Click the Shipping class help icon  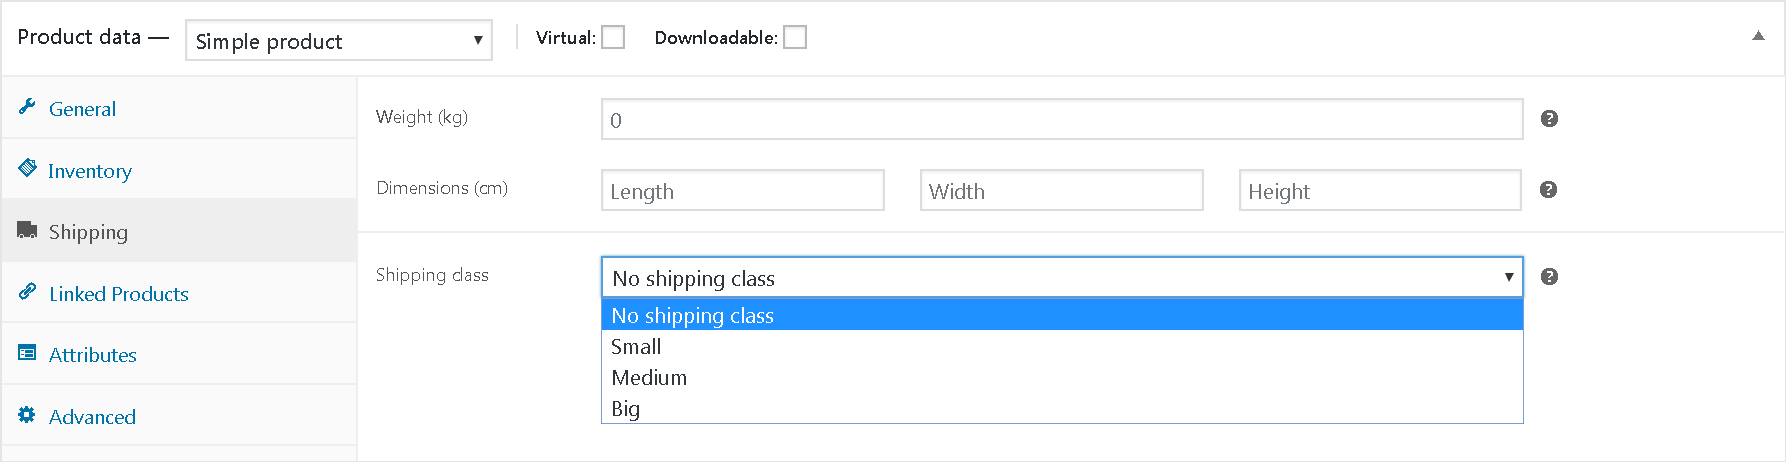(1549, 277)
